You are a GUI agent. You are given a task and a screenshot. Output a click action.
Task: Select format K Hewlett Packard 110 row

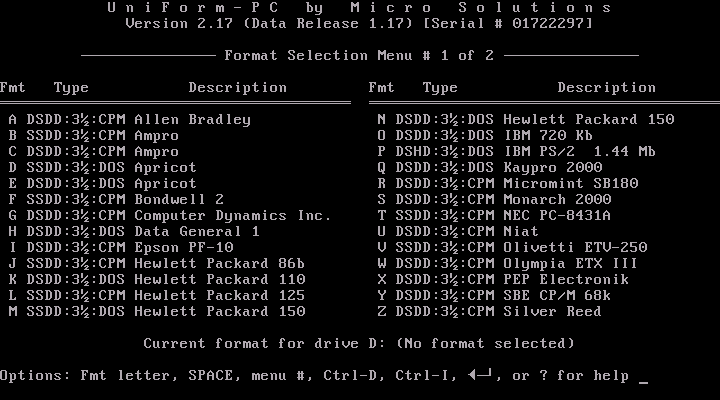[157, 279]
